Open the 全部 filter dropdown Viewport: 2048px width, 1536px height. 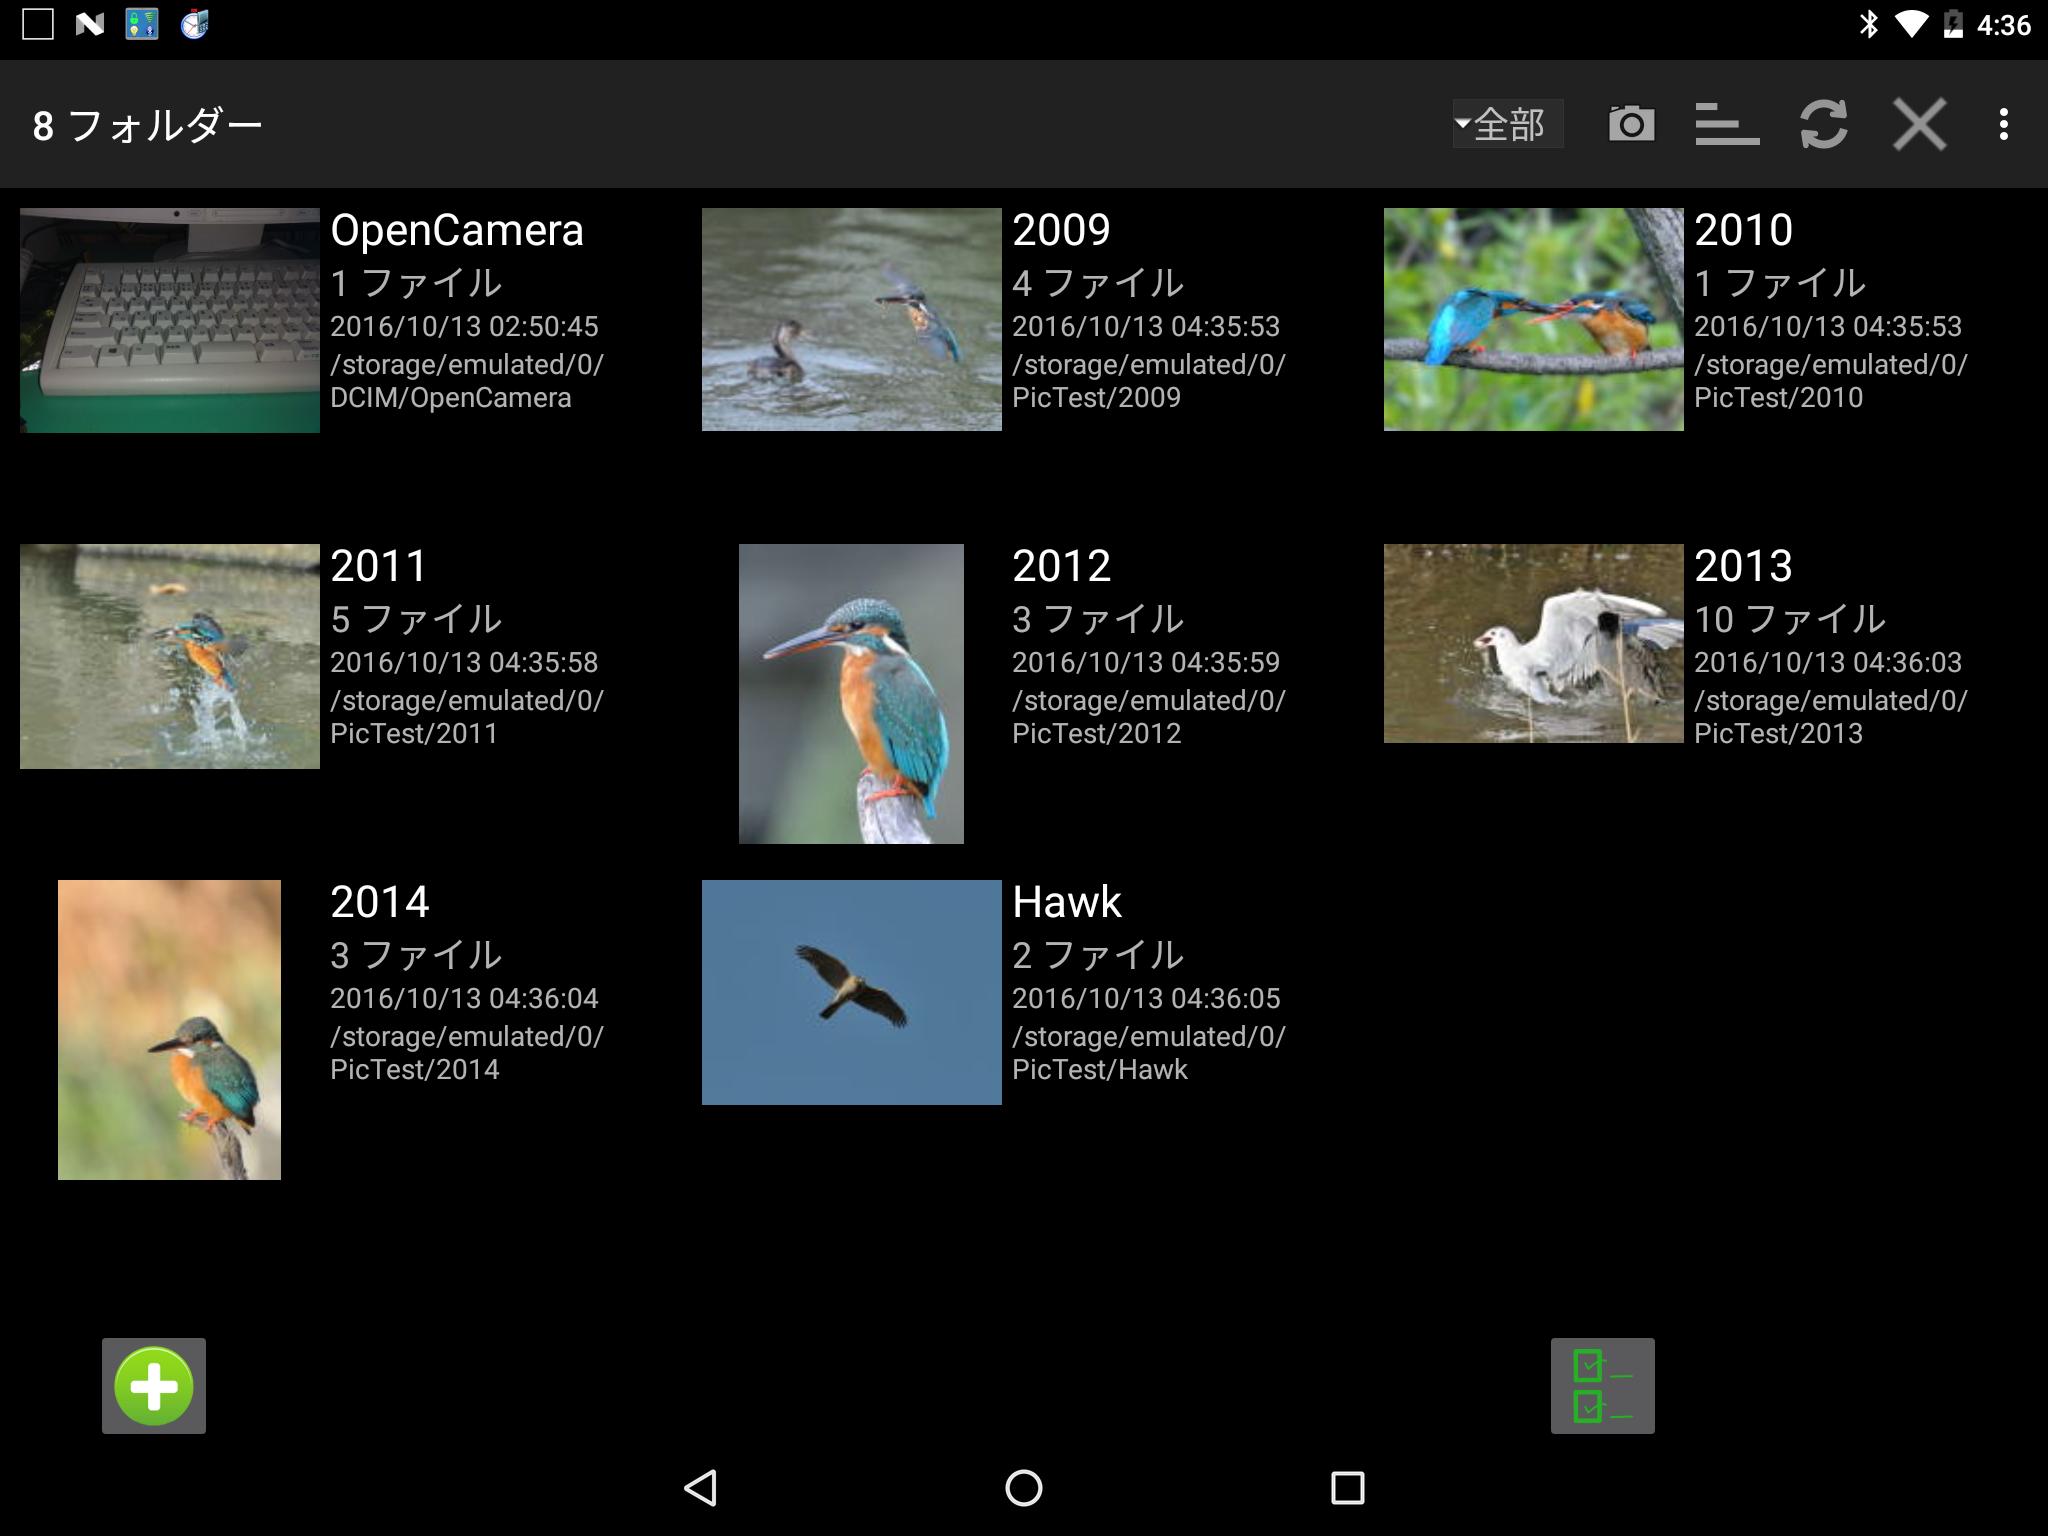click(1507, 124)
